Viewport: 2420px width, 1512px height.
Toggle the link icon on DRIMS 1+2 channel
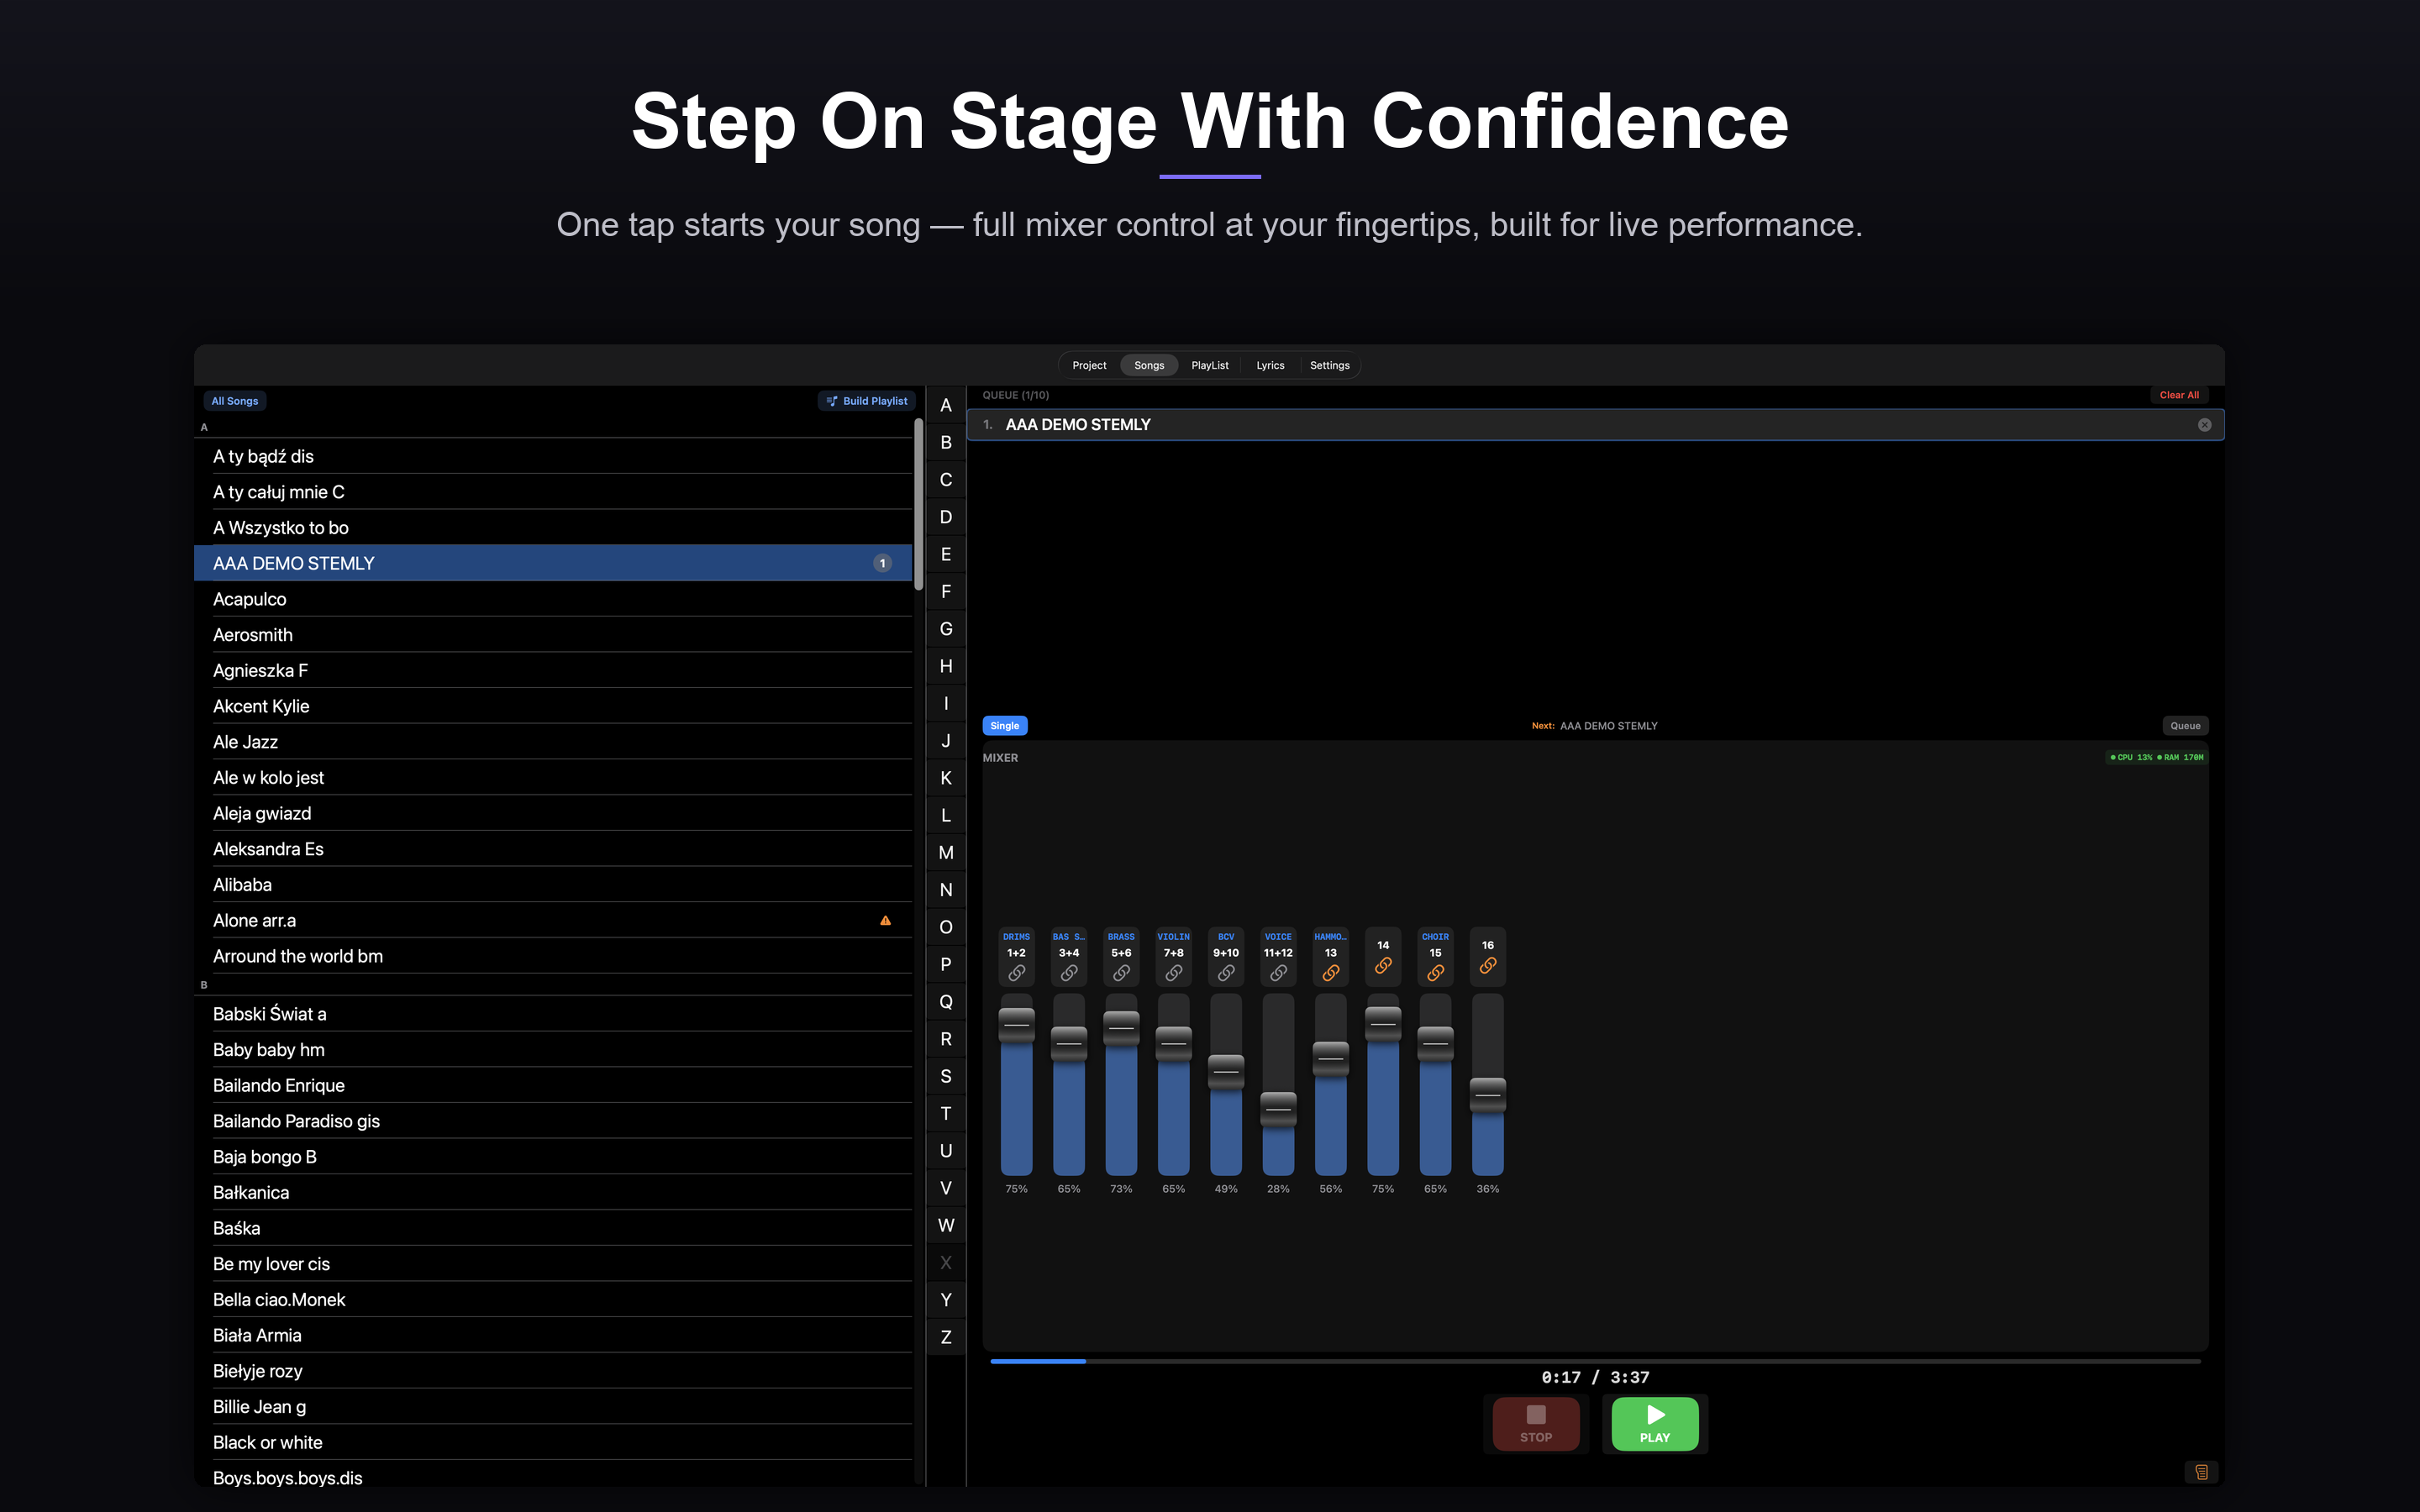pyautogui.click(x=1016, y=972)
